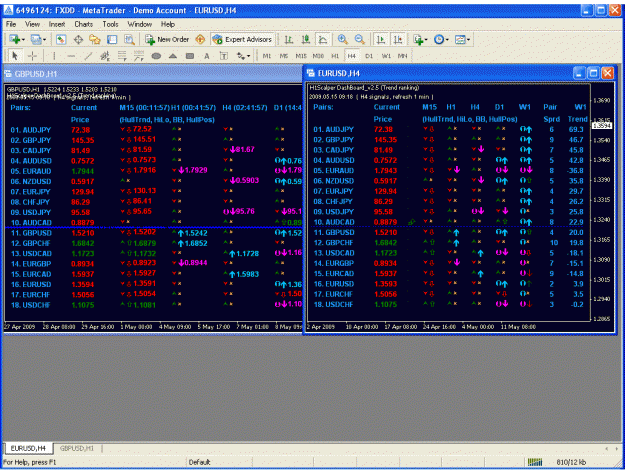Select the Text Label 'T' tool
Screen dimensions: 625x470
(x=224, y=56)
